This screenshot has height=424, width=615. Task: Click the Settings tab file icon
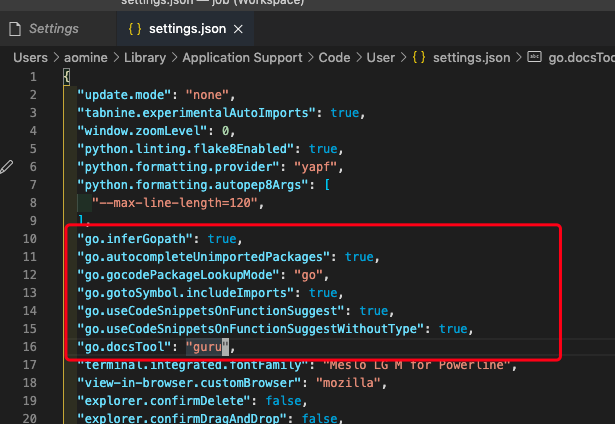pyautogui.click(x=15, y=29)
